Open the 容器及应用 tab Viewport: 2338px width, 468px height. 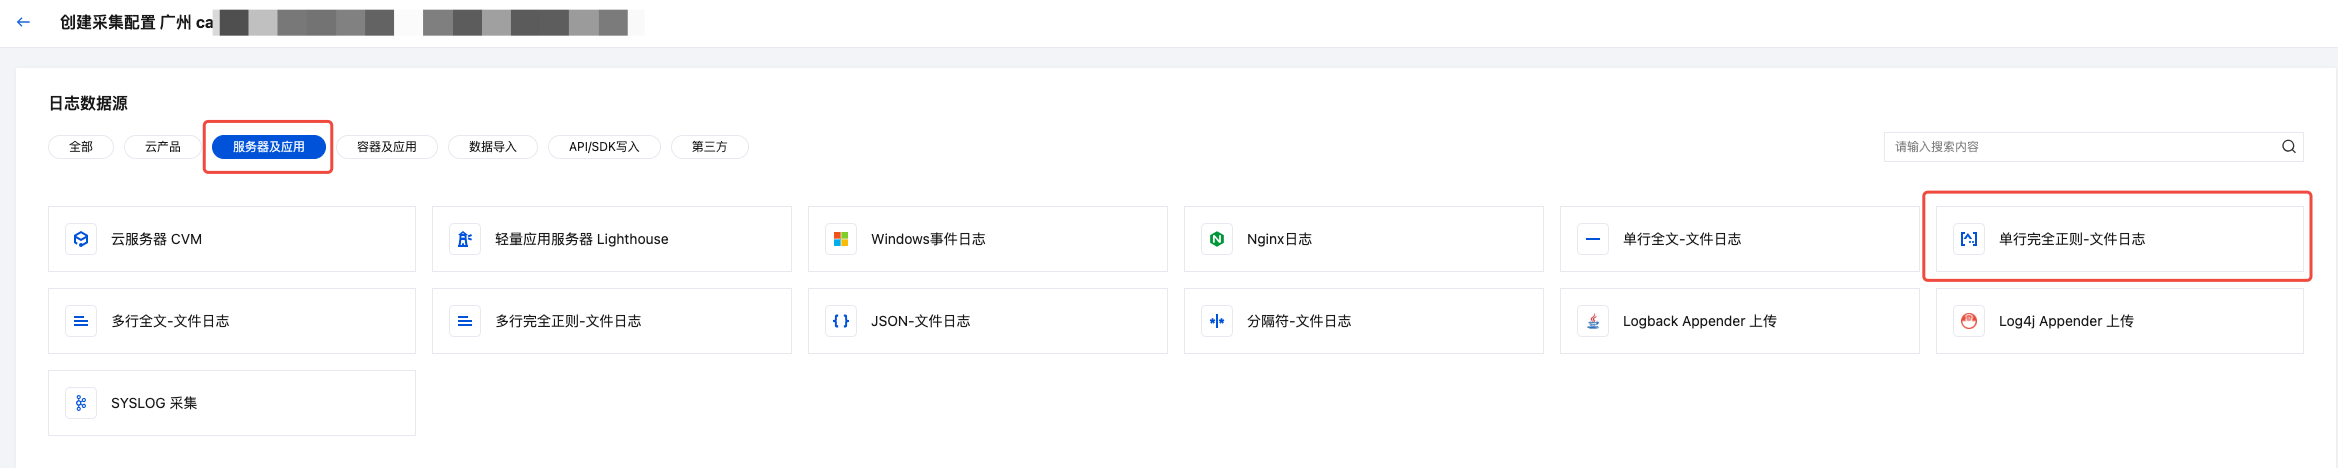click(x=387, y=147)
